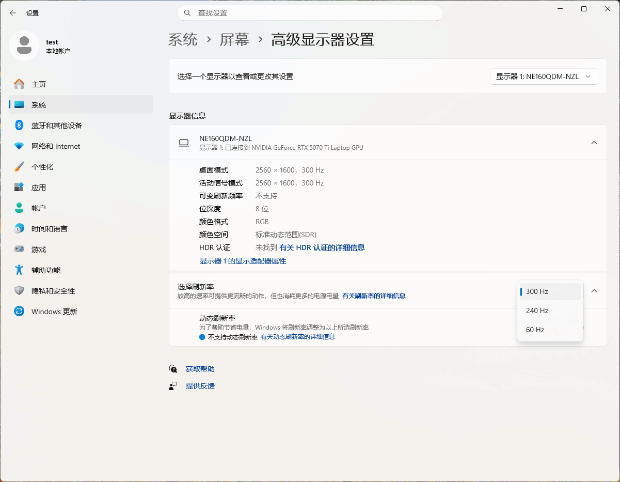Click the test local account name

point(52,42)
